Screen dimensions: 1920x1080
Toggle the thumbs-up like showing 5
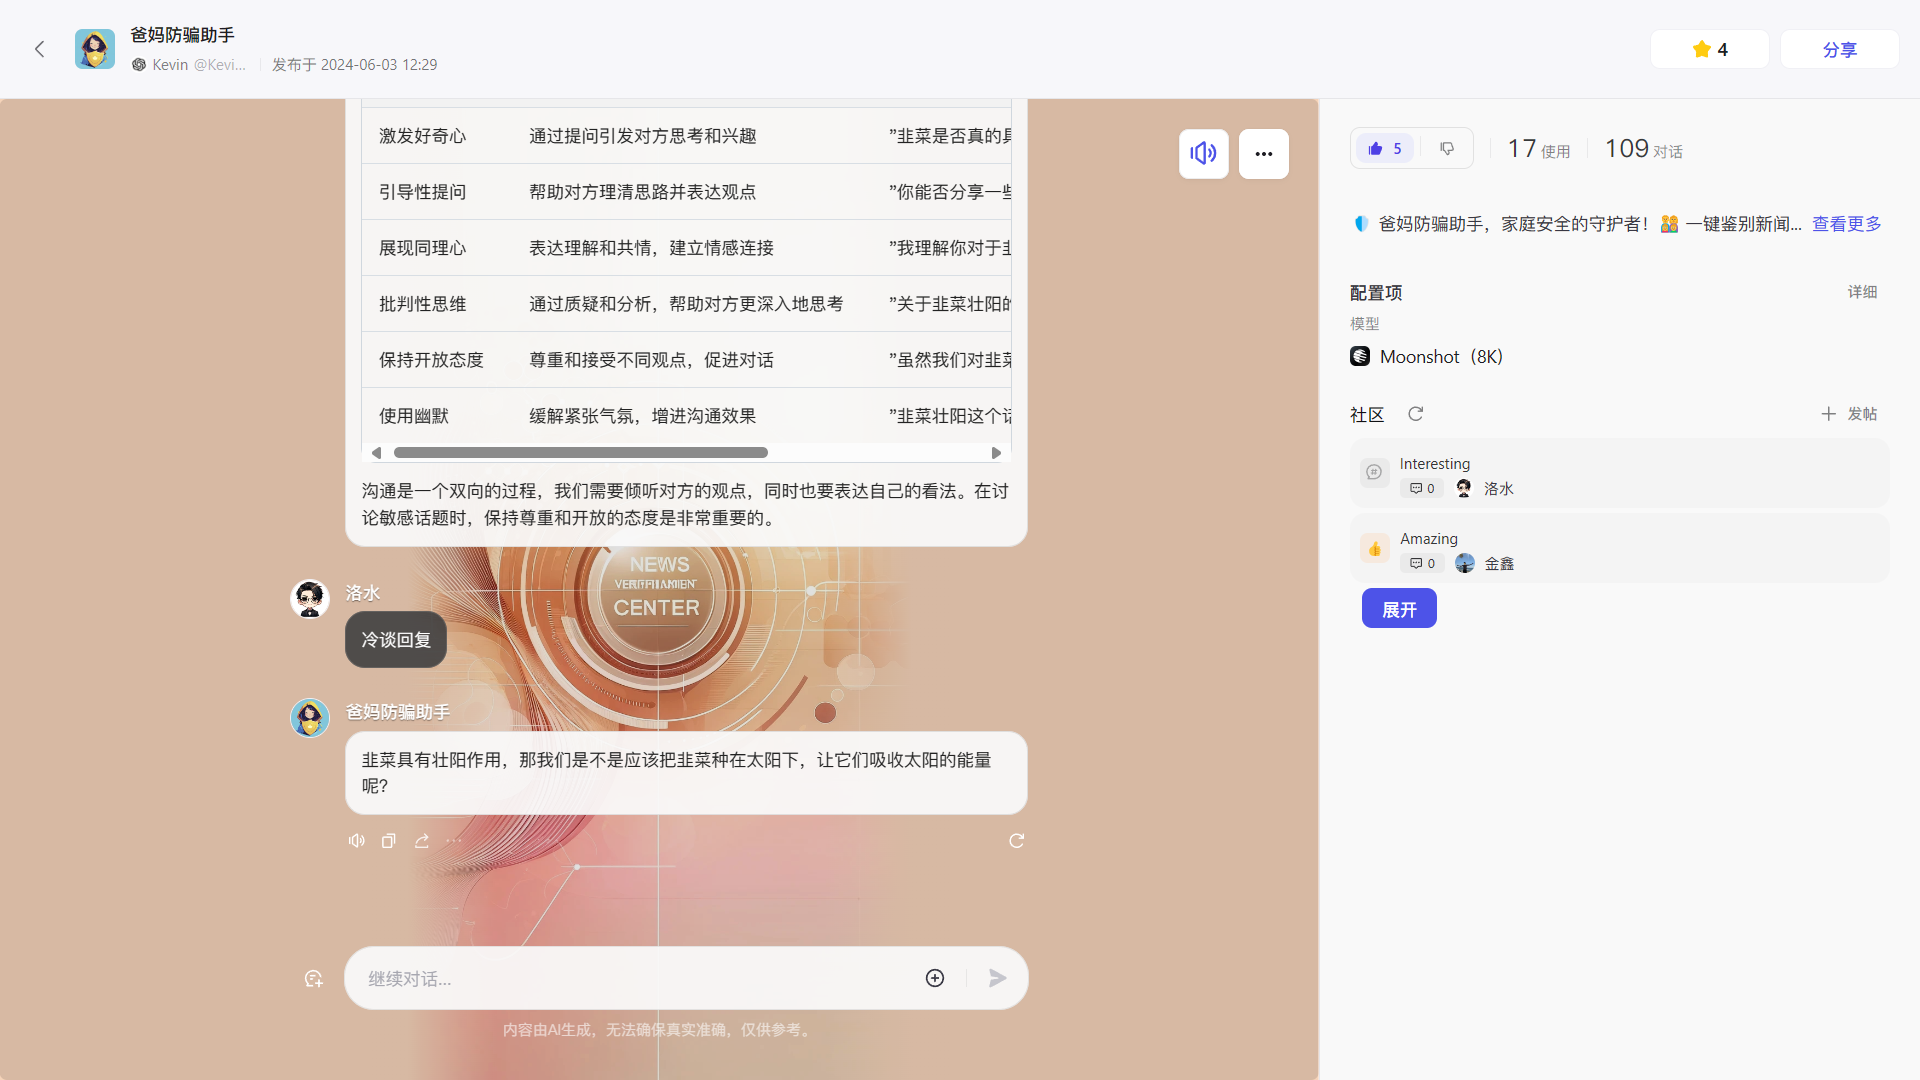[x=1385, y=148]
